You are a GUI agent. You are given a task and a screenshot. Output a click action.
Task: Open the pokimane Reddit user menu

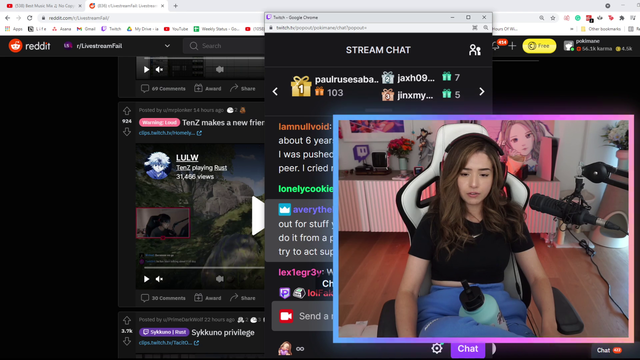click(598, 45)
